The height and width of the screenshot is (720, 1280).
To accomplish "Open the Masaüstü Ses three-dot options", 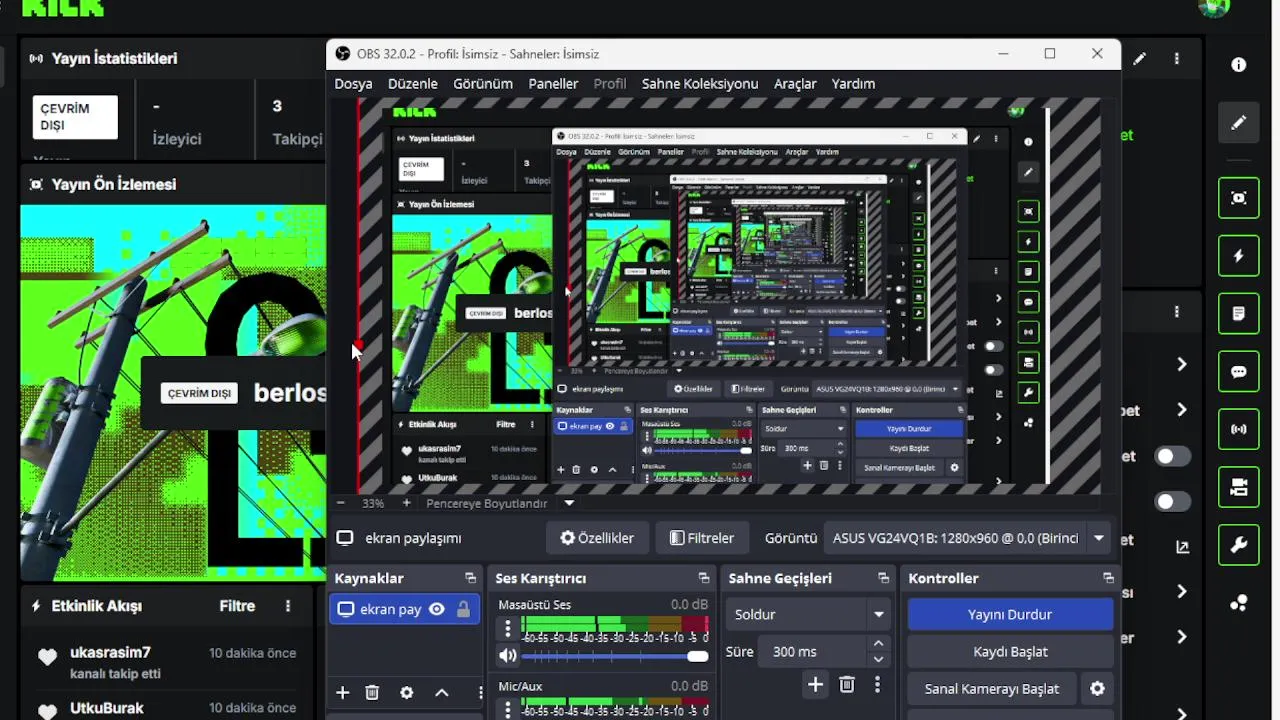I will 508,628.
